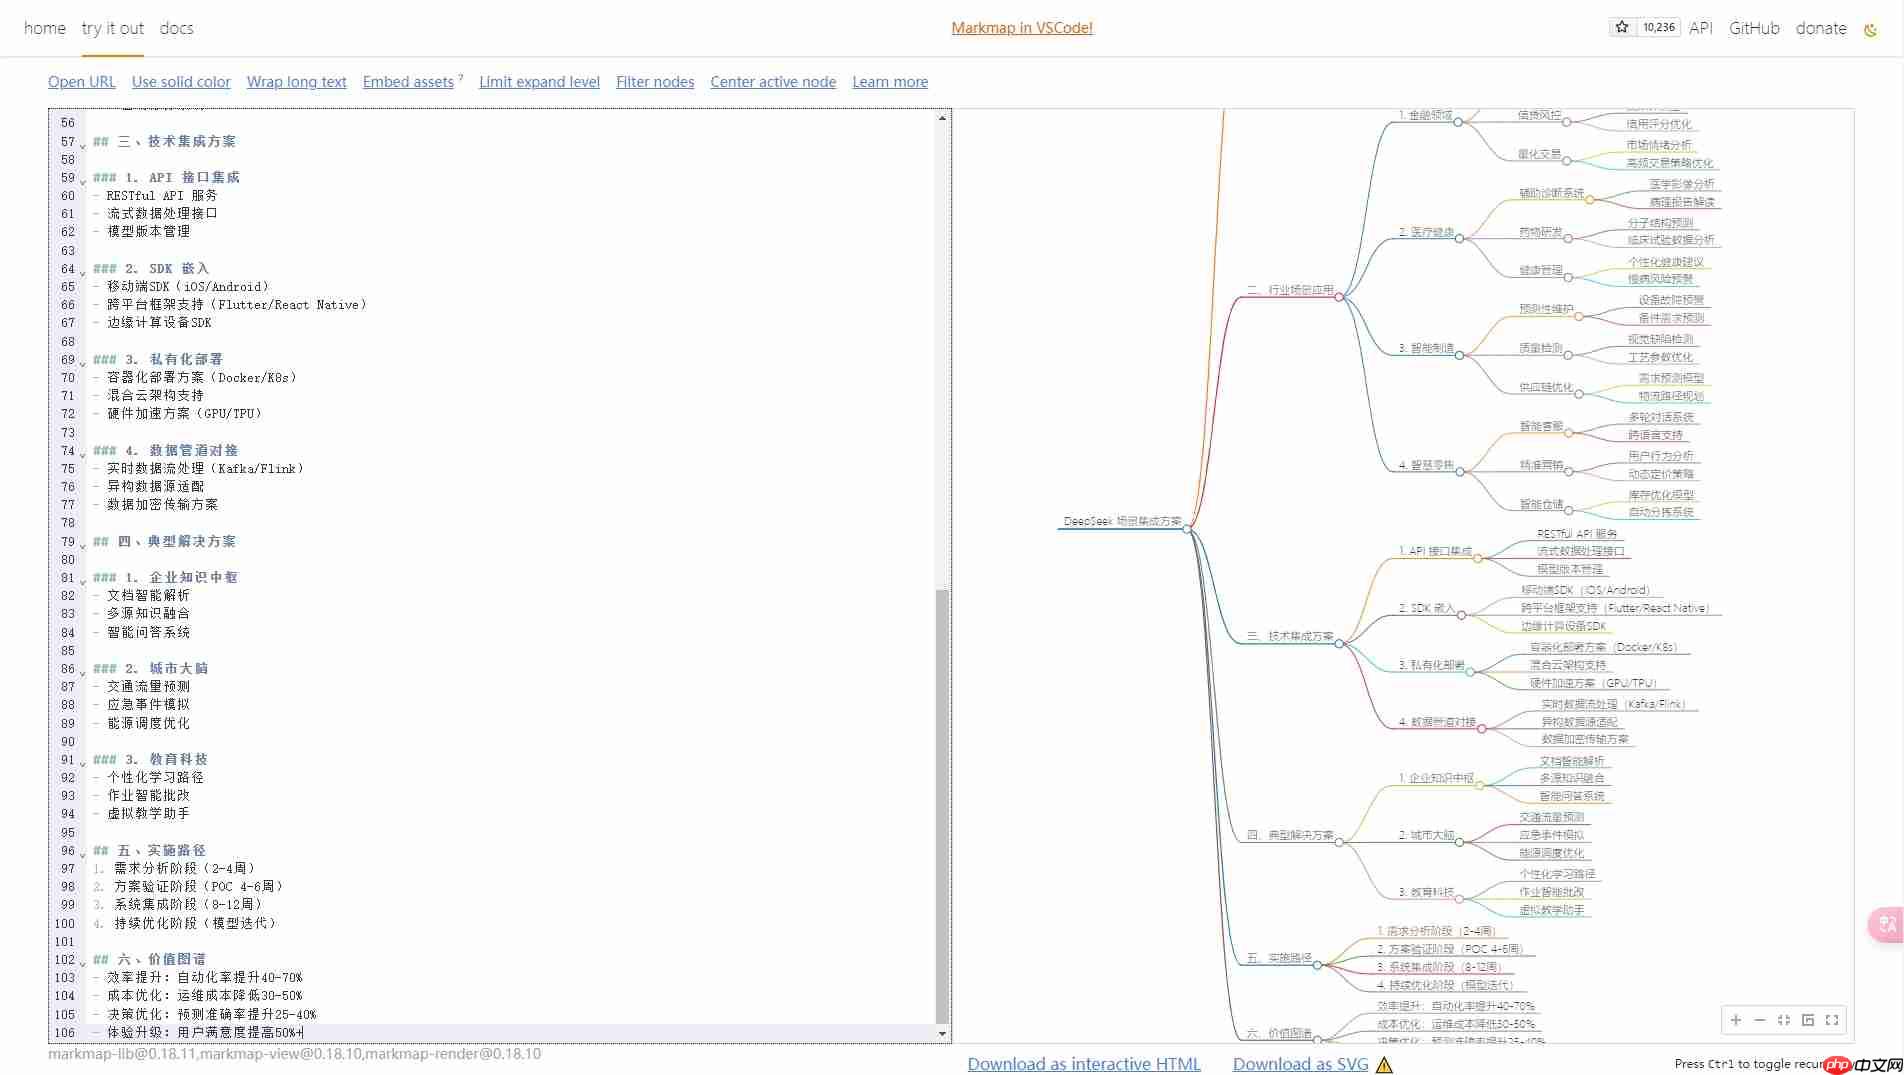This screenshot has width=1904, height=1075.
Task: Click editor line 容器化部署方案（Docker/K8s）
Action: click(203, 377)
